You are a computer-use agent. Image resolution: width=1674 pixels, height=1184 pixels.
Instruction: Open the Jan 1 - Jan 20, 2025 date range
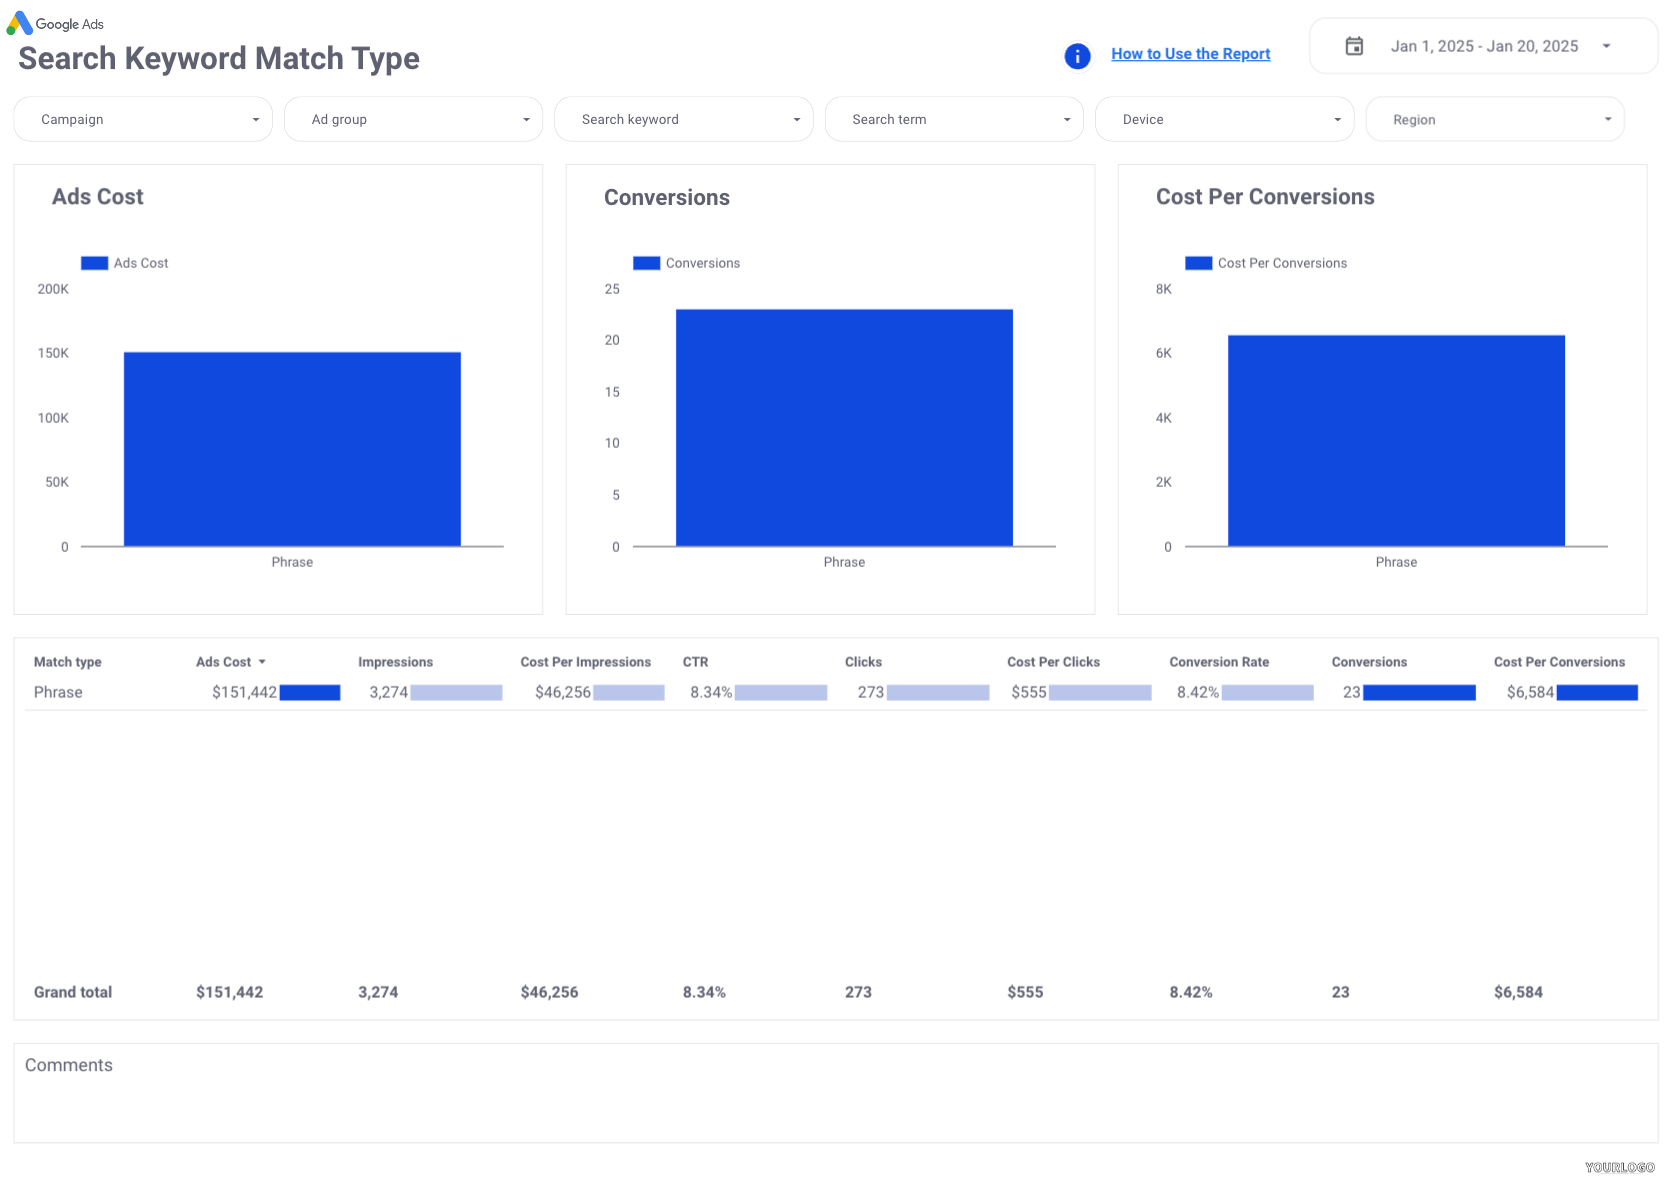point(1484,46)
